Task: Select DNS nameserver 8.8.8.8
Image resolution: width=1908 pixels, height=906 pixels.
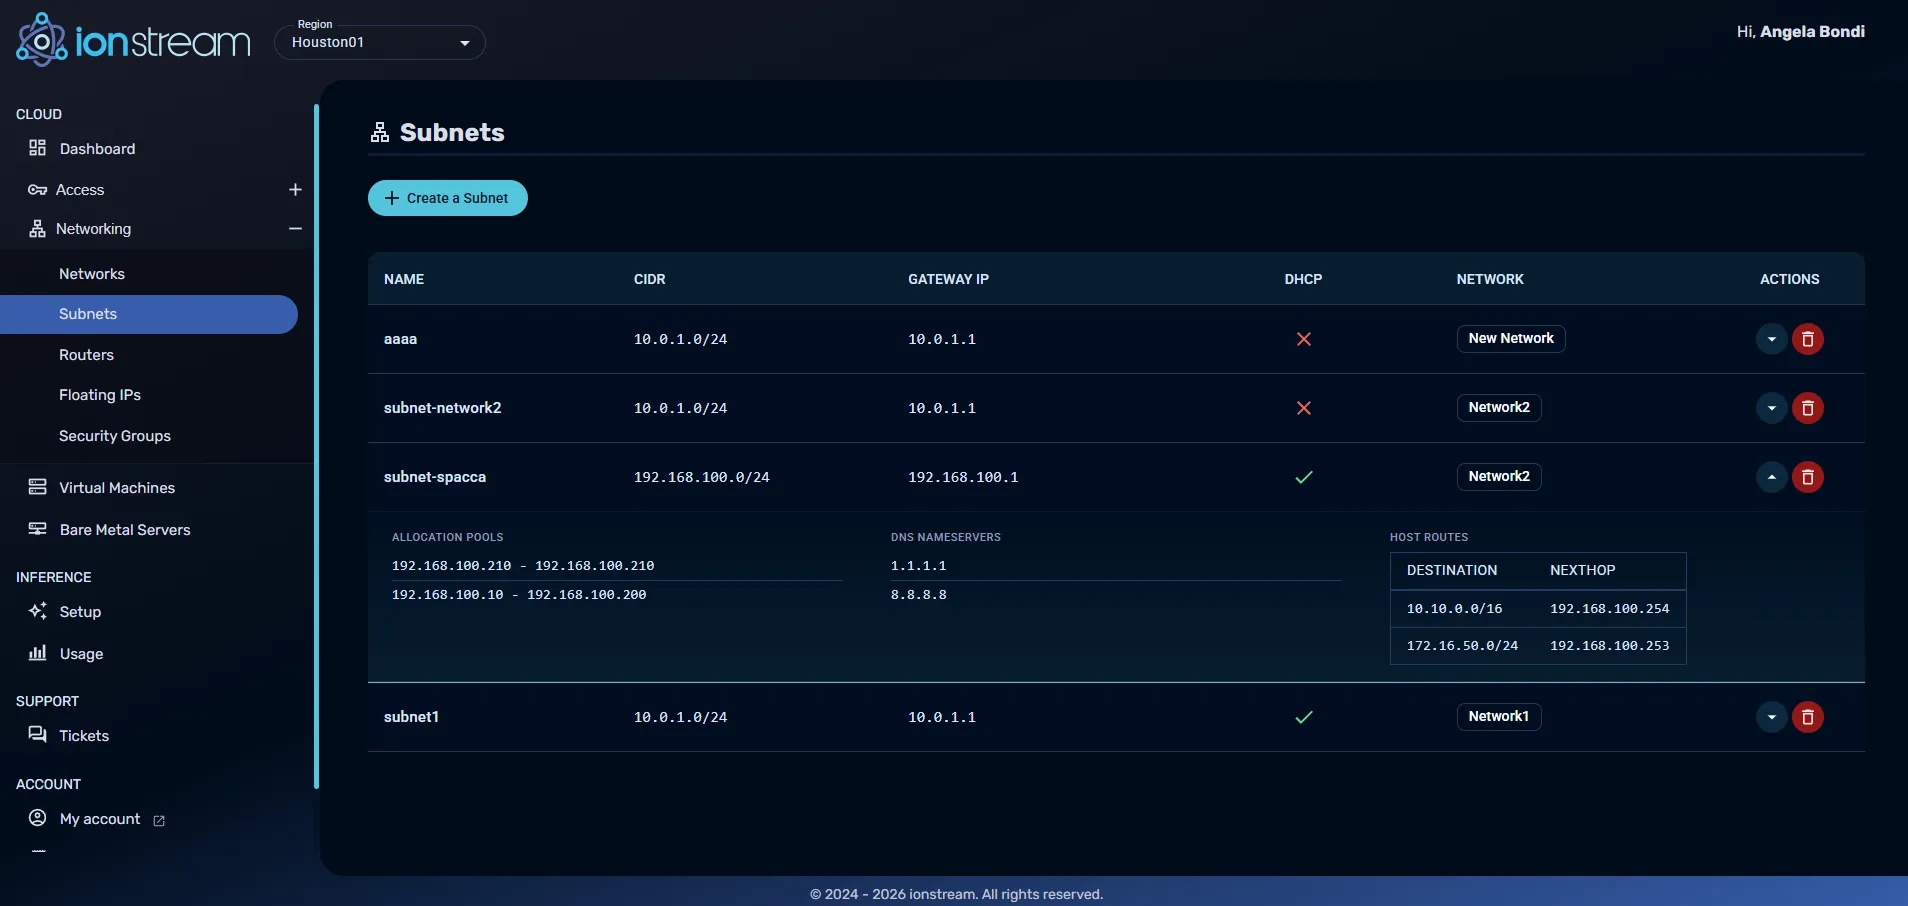Action: click(x=919, y=595)
